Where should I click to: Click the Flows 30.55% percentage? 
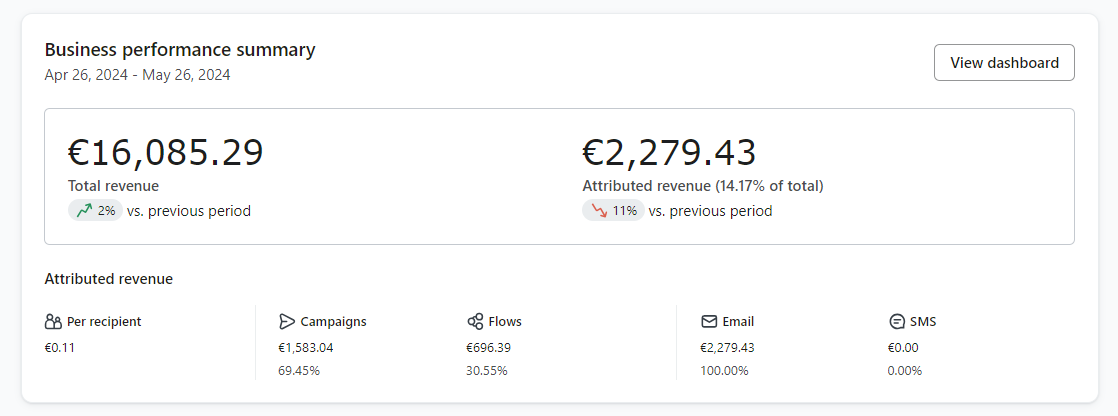pos(486,371)
